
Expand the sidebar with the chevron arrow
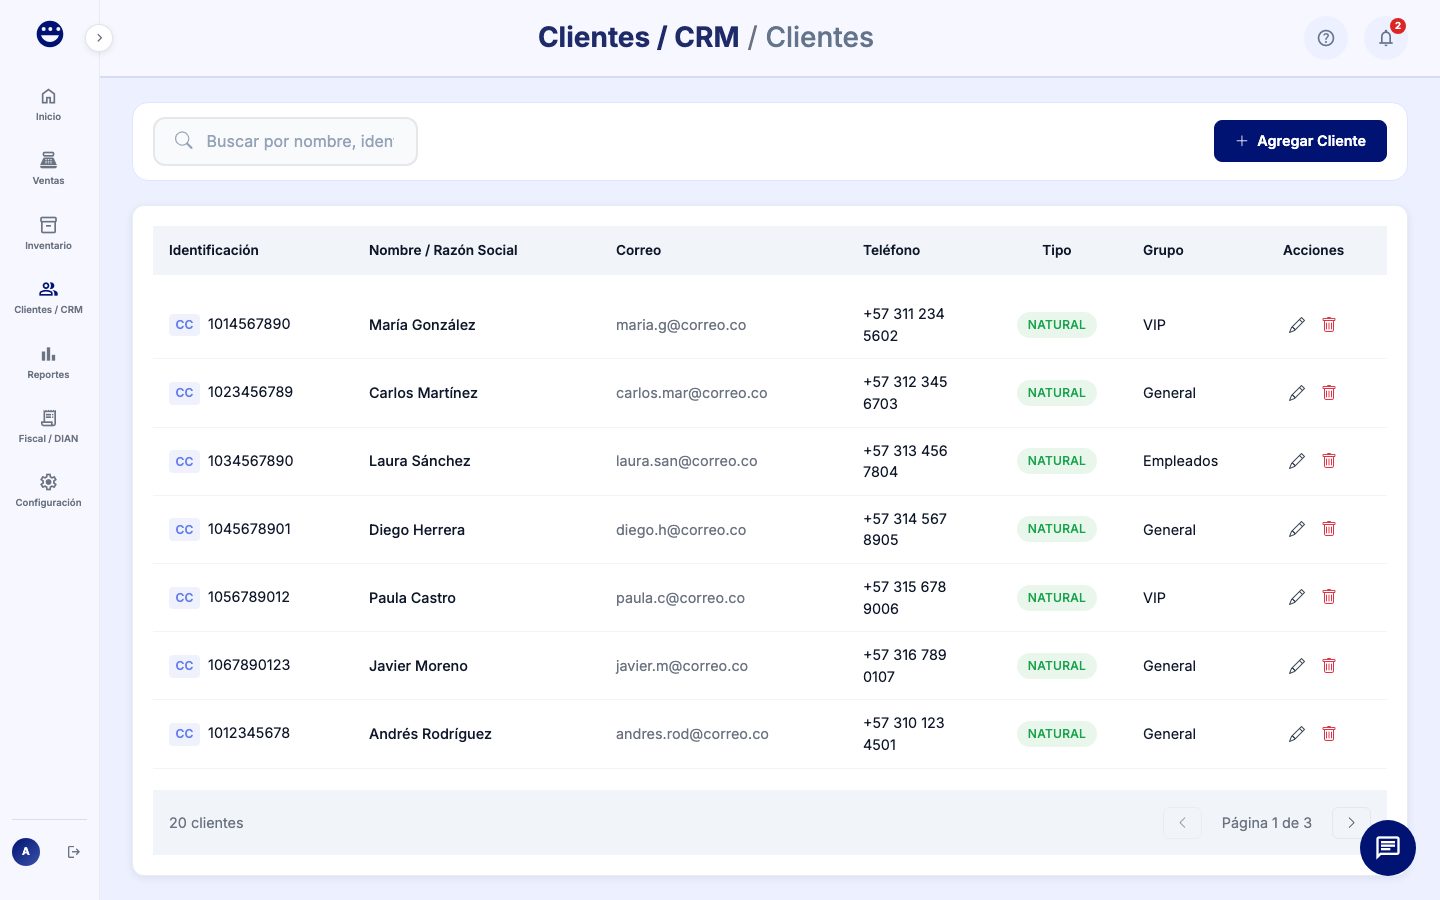point(99,37)
